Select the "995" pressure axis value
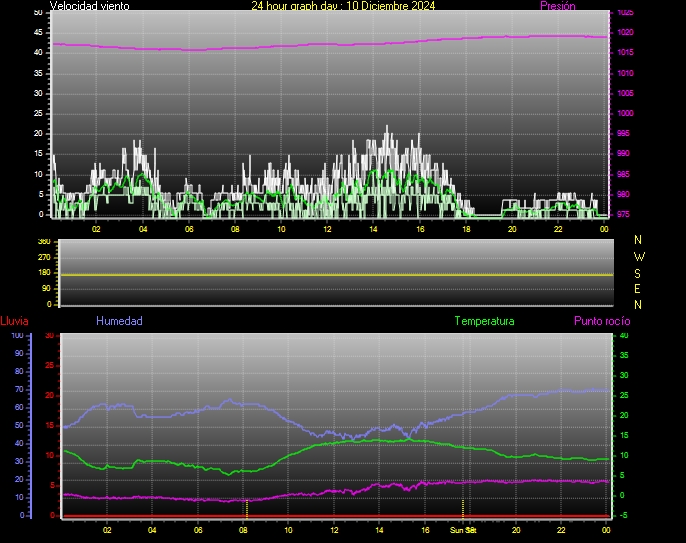The height and width of the screenshot is (543, 686). pyautogui.click(x=623, y=133)
